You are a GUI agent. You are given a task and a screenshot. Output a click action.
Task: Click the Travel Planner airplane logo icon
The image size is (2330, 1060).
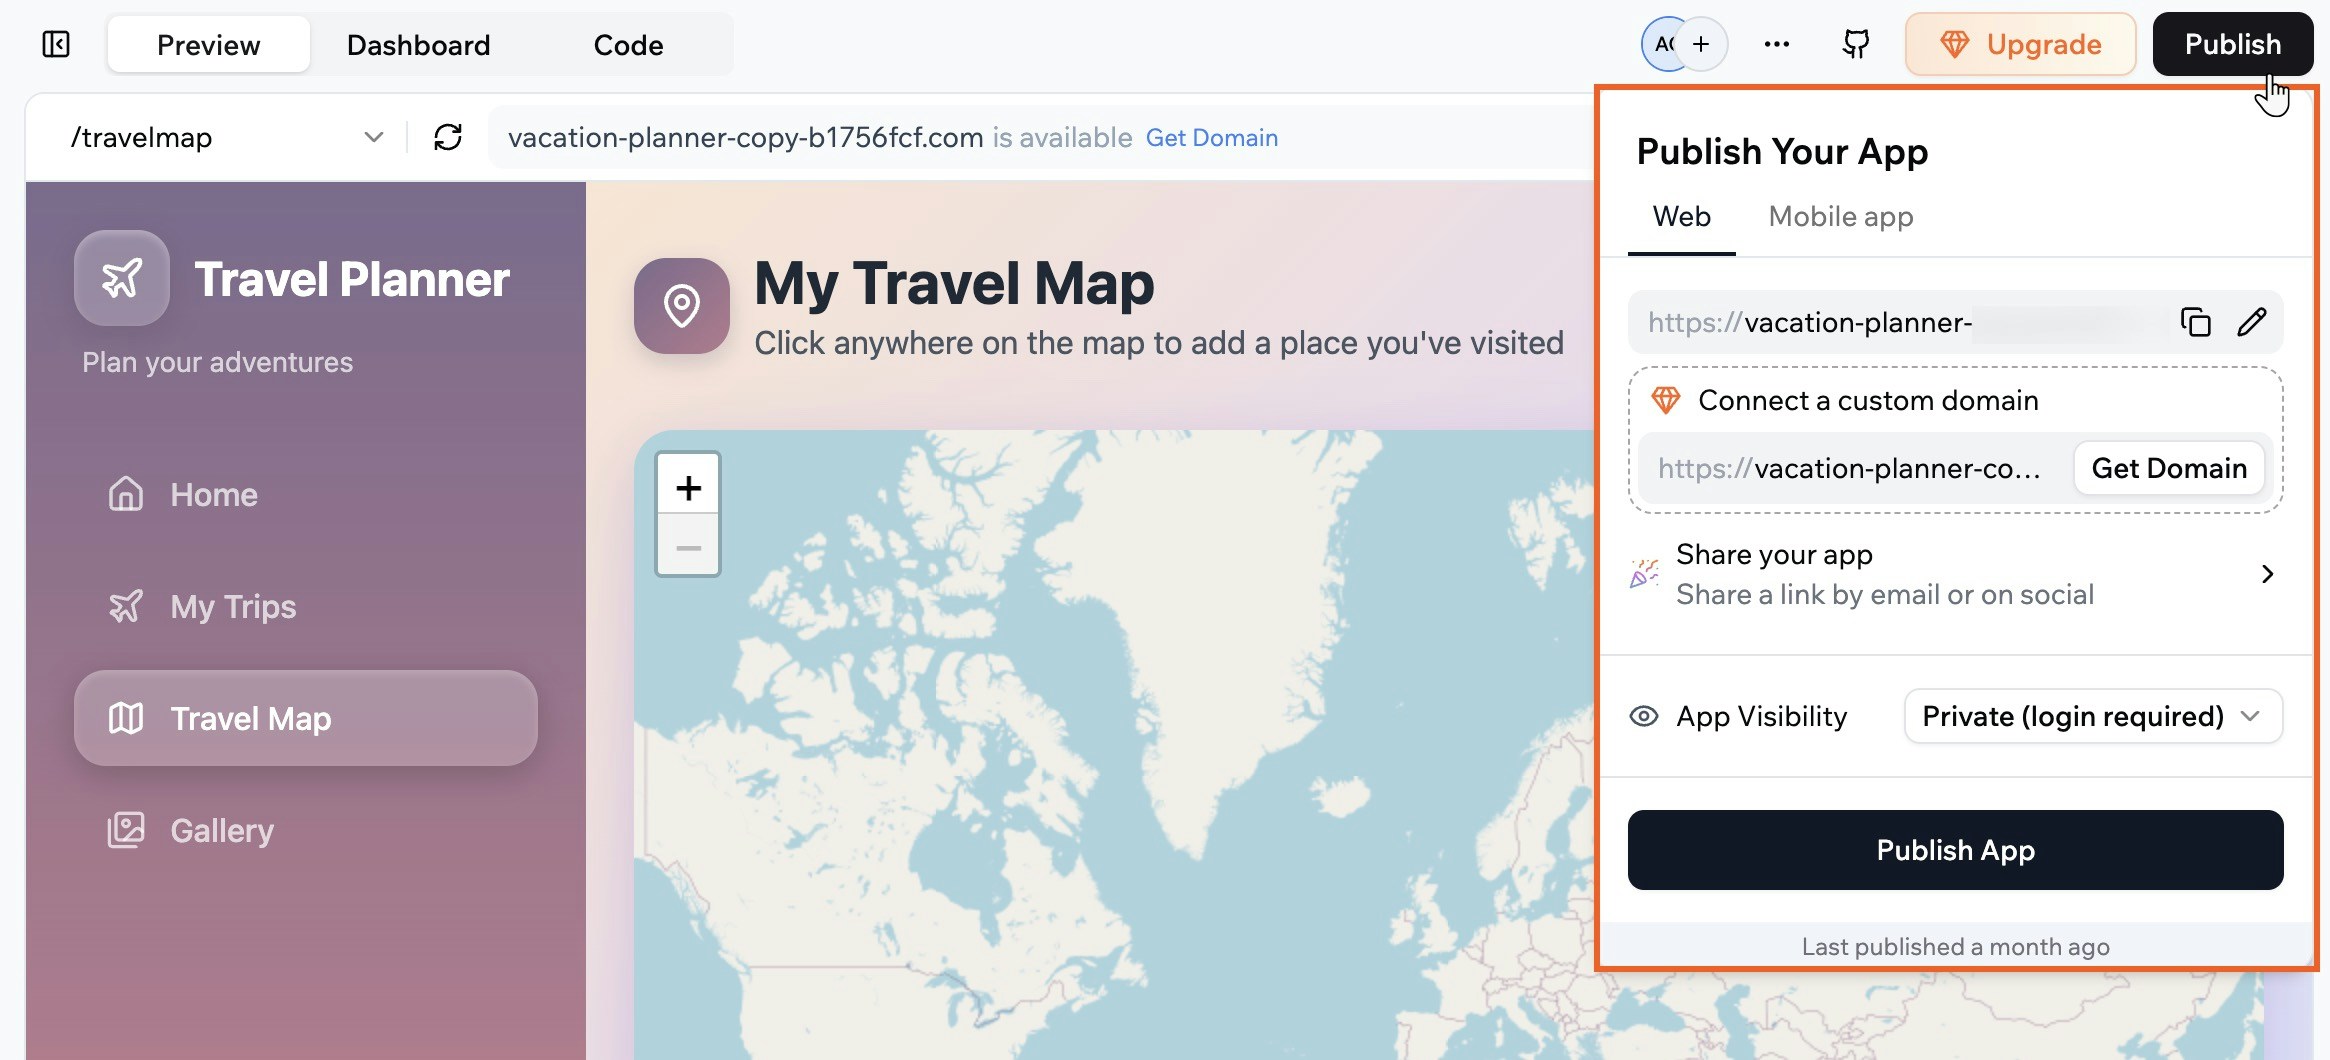click(121, 279)
